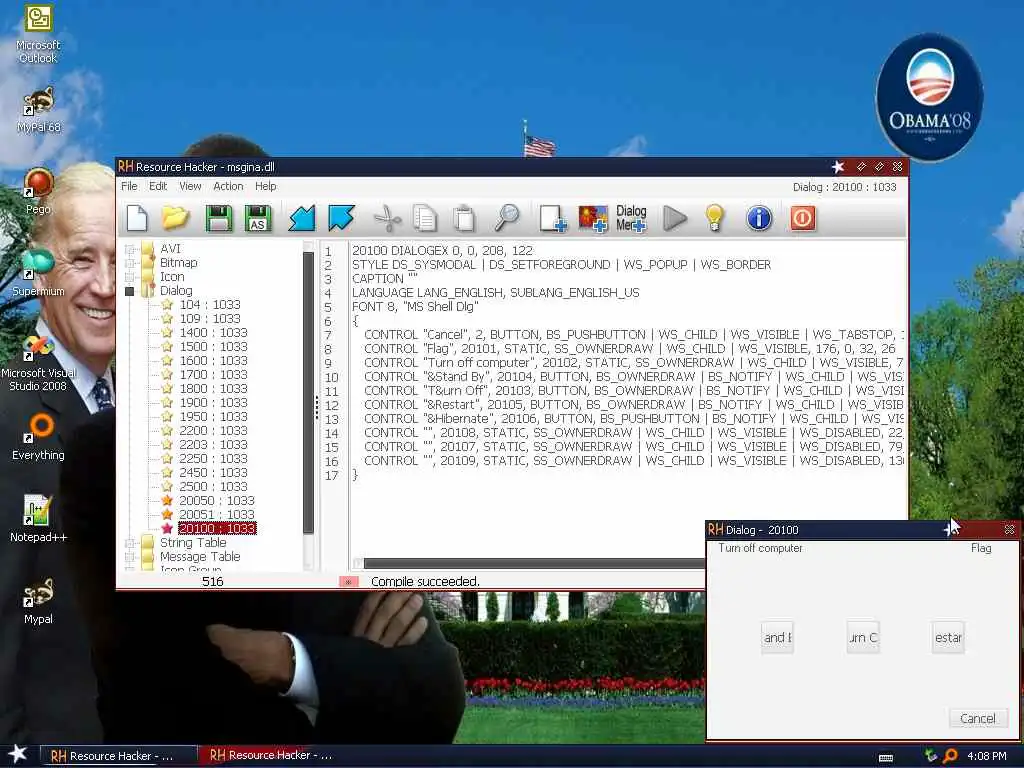
Task: Select dialog resource 1900 : 1033
Action: [x=213, y=402]
